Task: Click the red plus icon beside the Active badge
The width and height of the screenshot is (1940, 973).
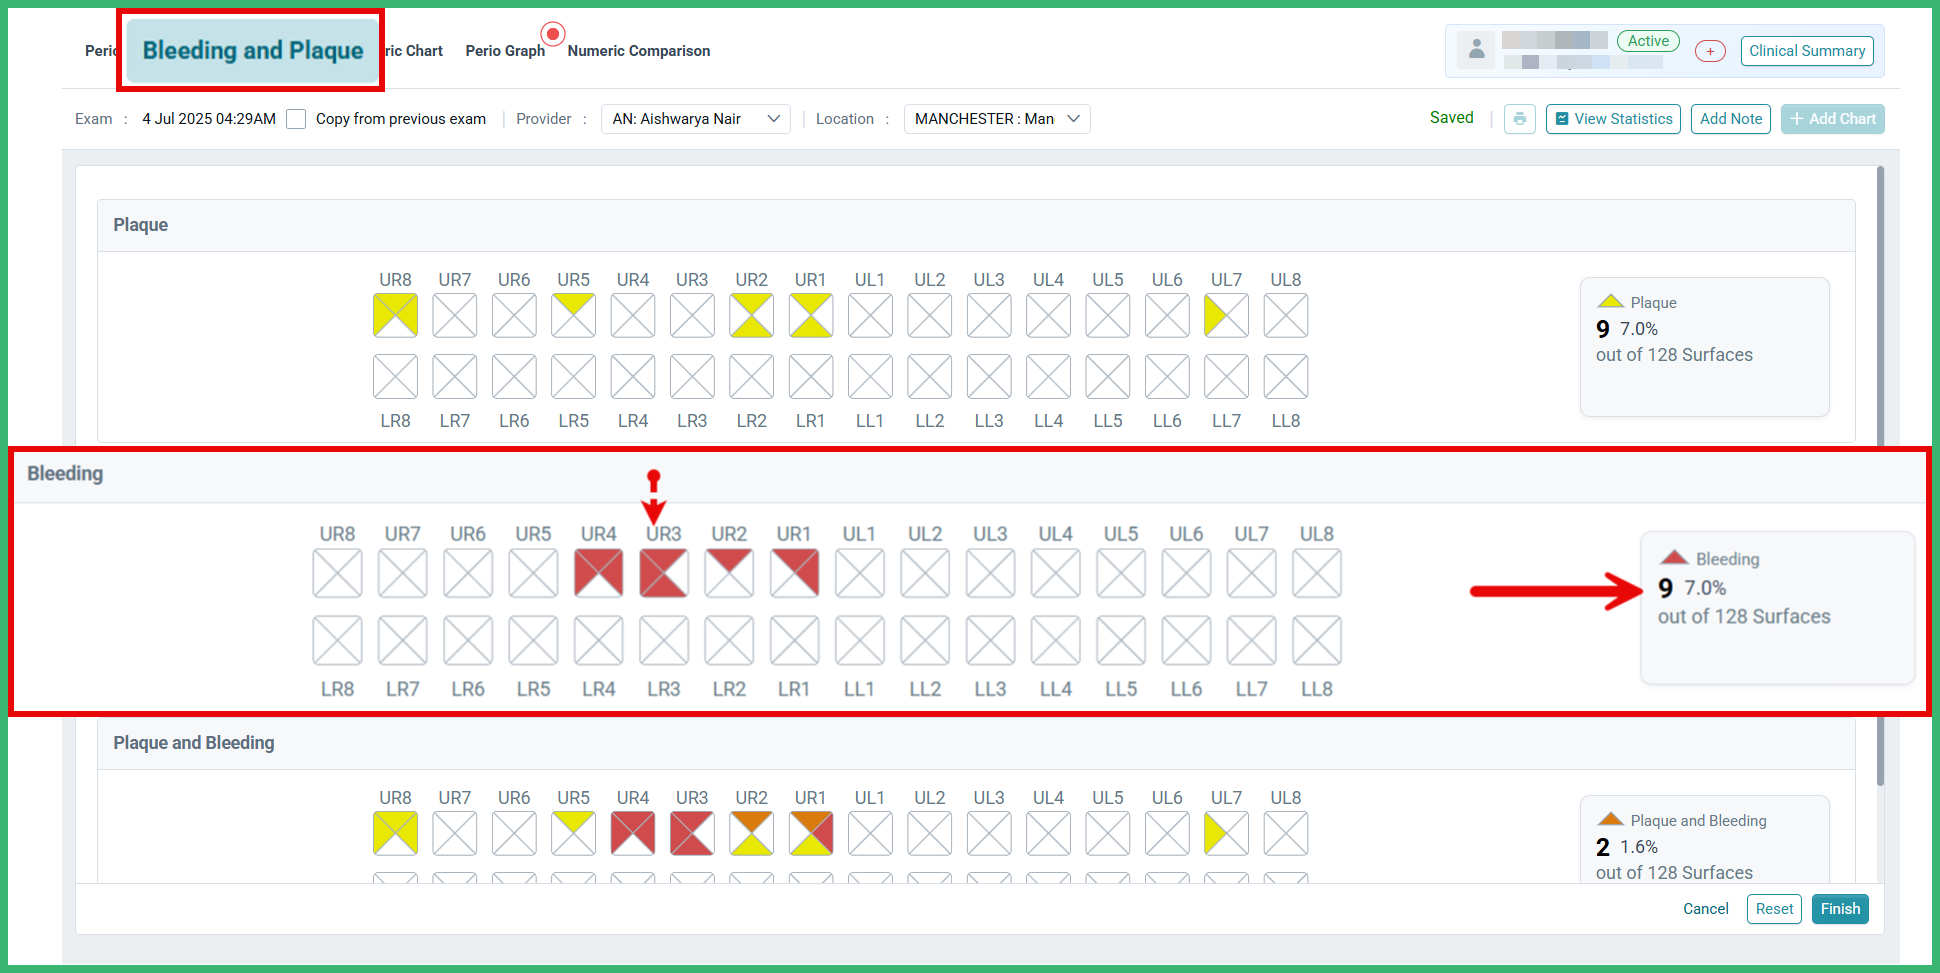Action: [x=1710, y=50]
